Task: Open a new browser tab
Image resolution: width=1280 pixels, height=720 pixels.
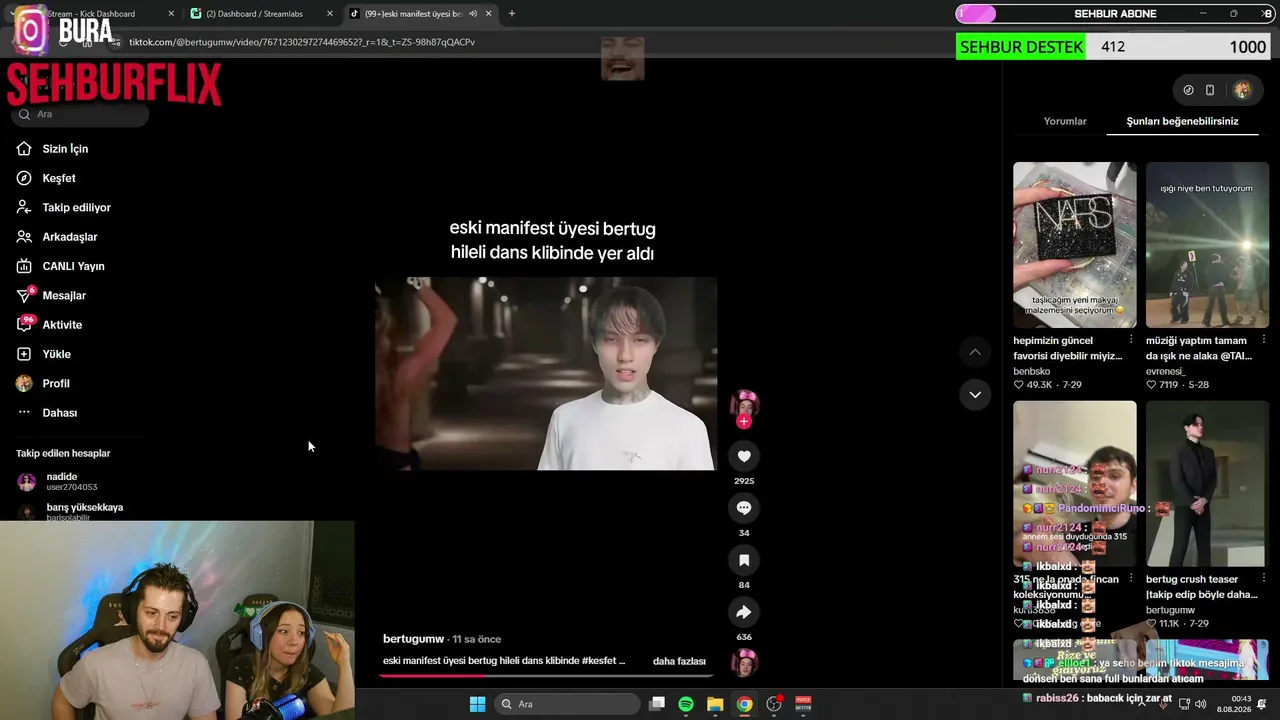Action: (512, 14)
